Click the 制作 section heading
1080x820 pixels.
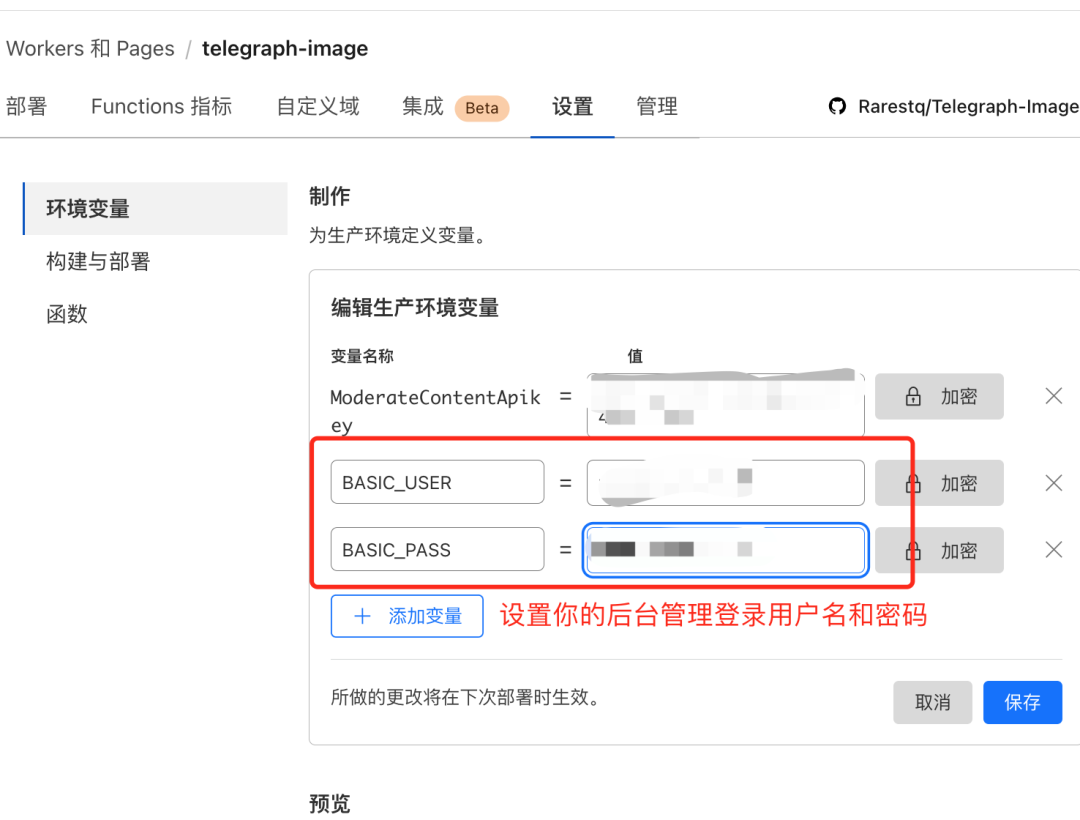coord(329,197)
